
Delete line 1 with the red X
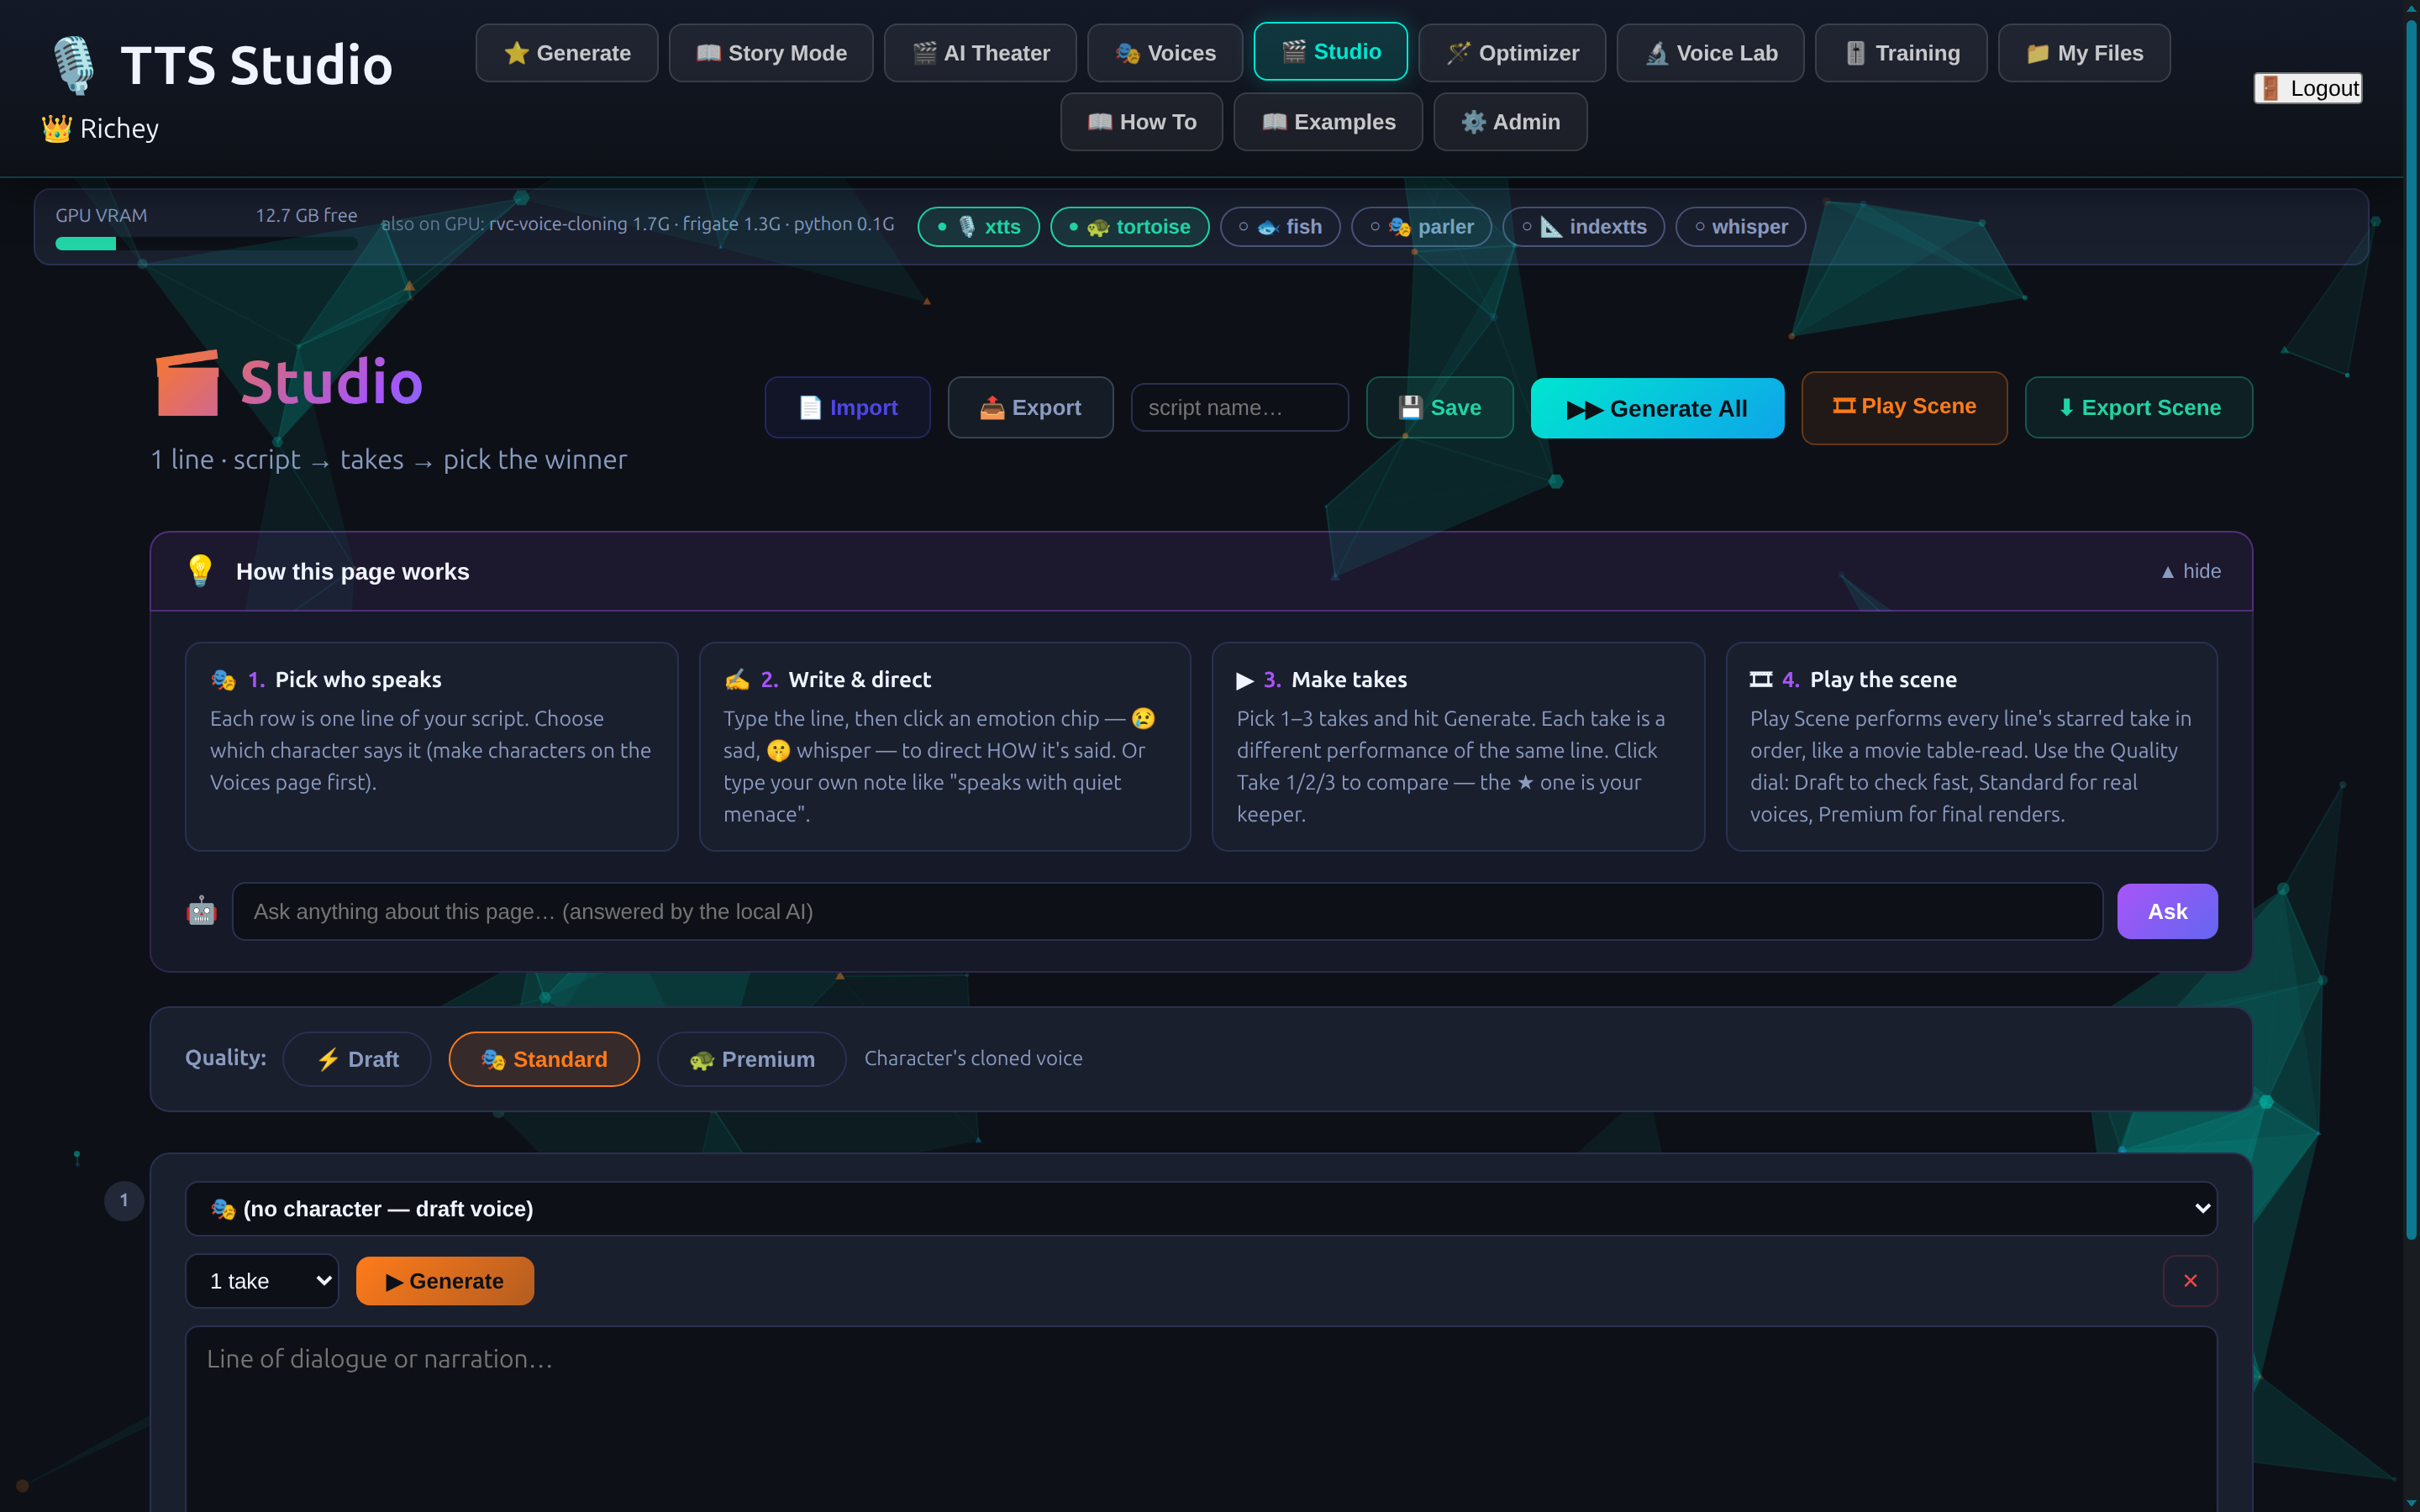(2190, 1281)
